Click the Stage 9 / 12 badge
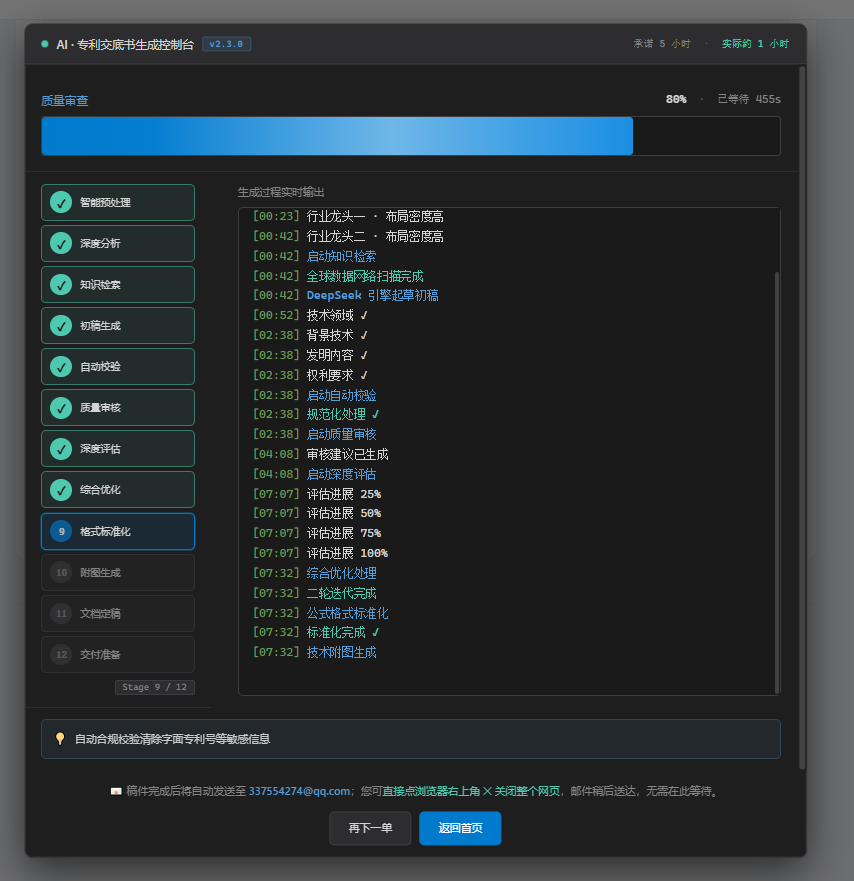 [155, 687]
